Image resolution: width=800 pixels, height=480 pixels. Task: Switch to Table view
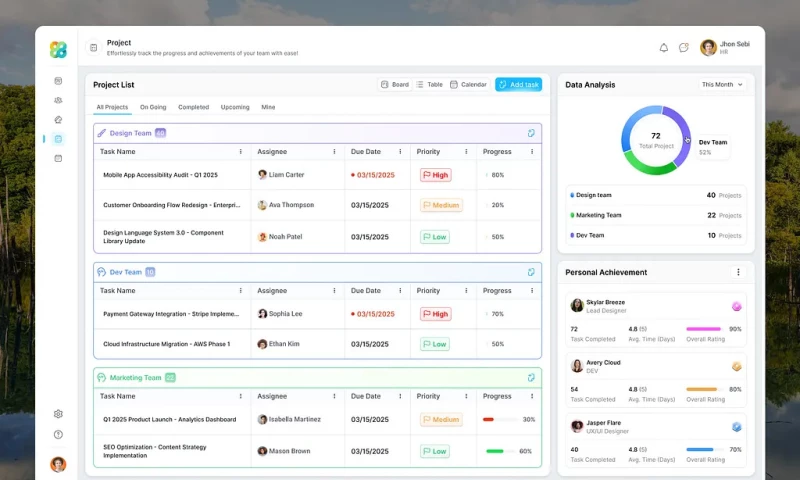(x=429, y=85)
